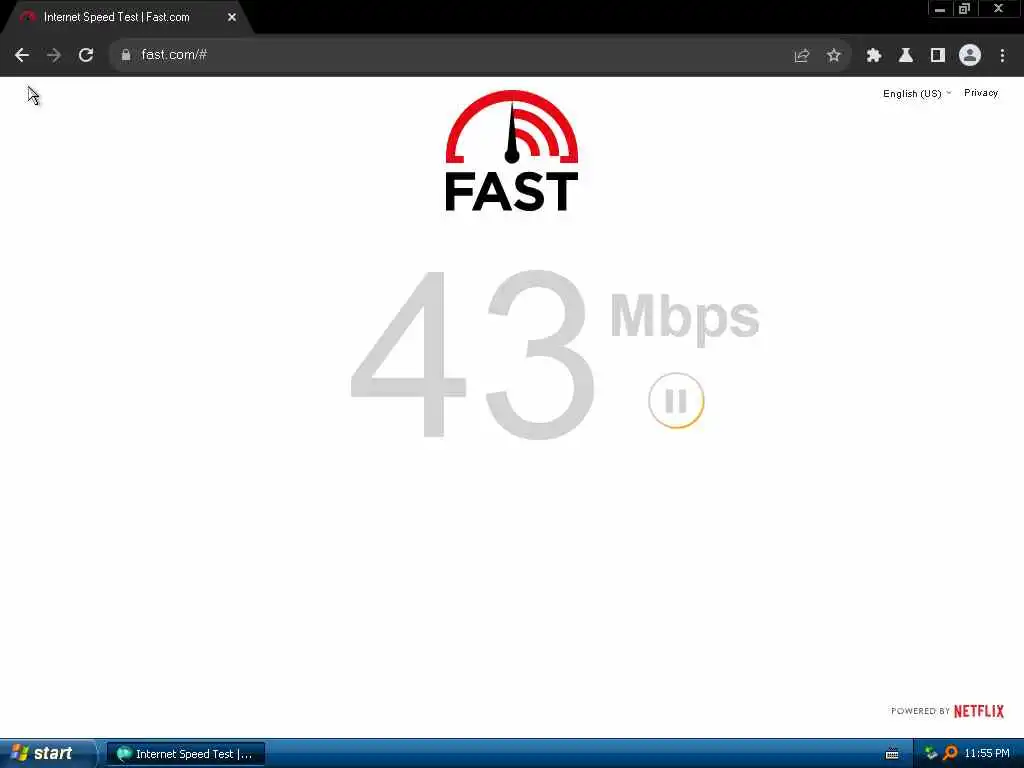1024x768 pixels.
Task: Close the Internet Speed Test tab
Action: coord(232,18)
